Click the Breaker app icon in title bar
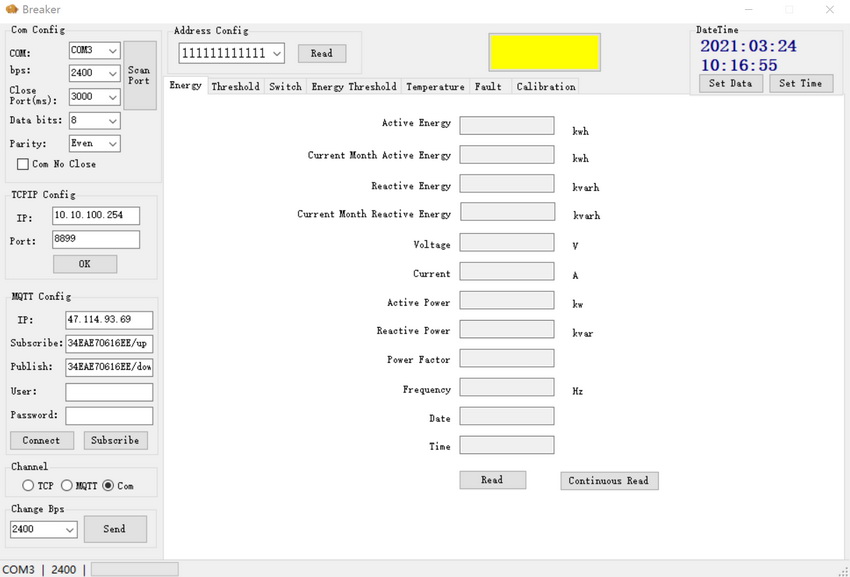 (x=12, y=9)
